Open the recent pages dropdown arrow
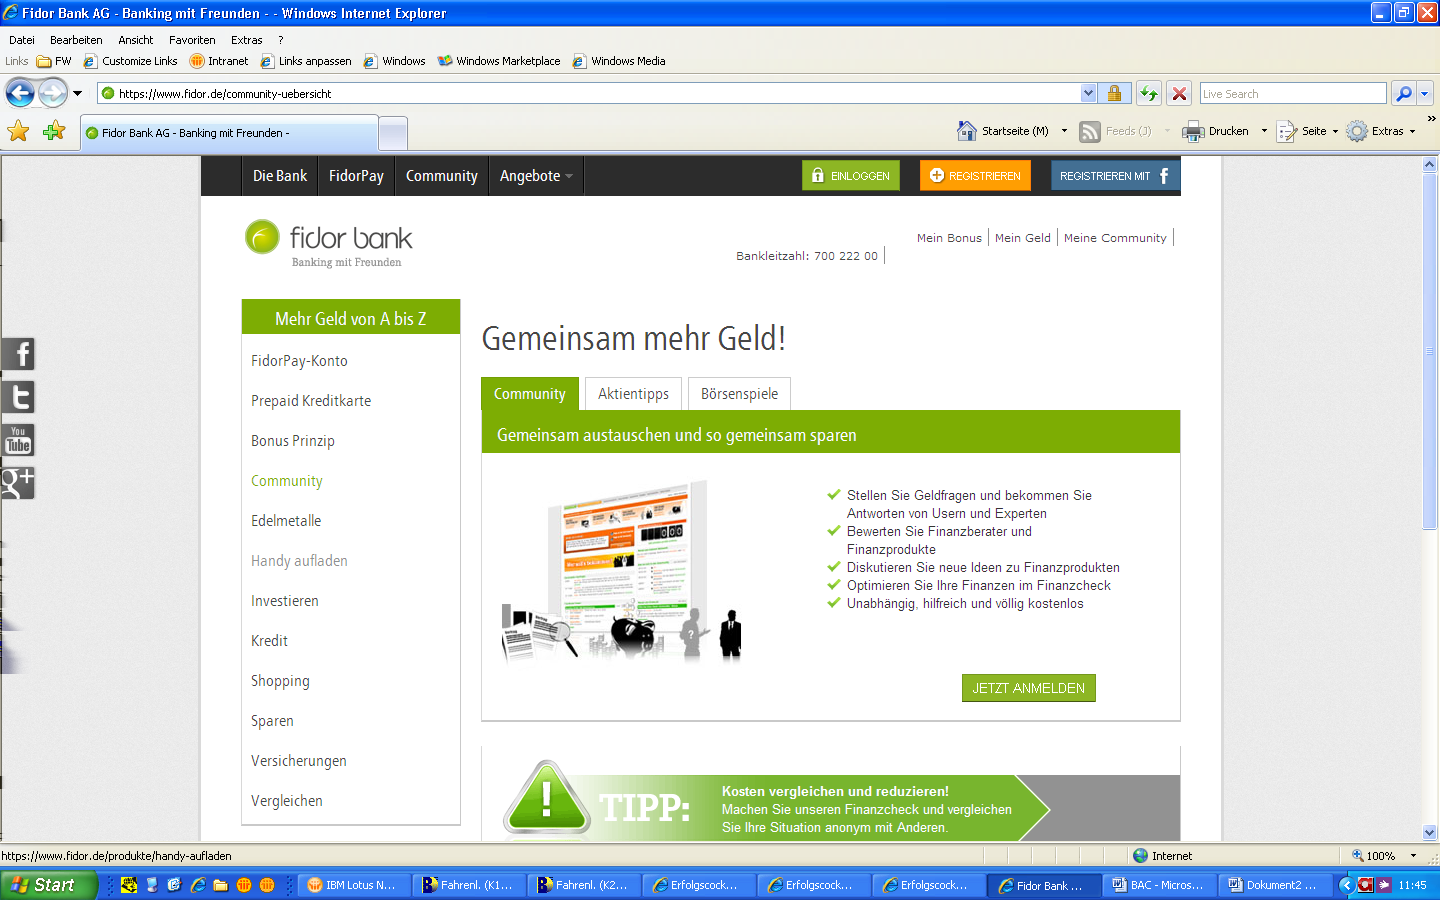The image size is (1440, 900). click(x=77, y=93)
